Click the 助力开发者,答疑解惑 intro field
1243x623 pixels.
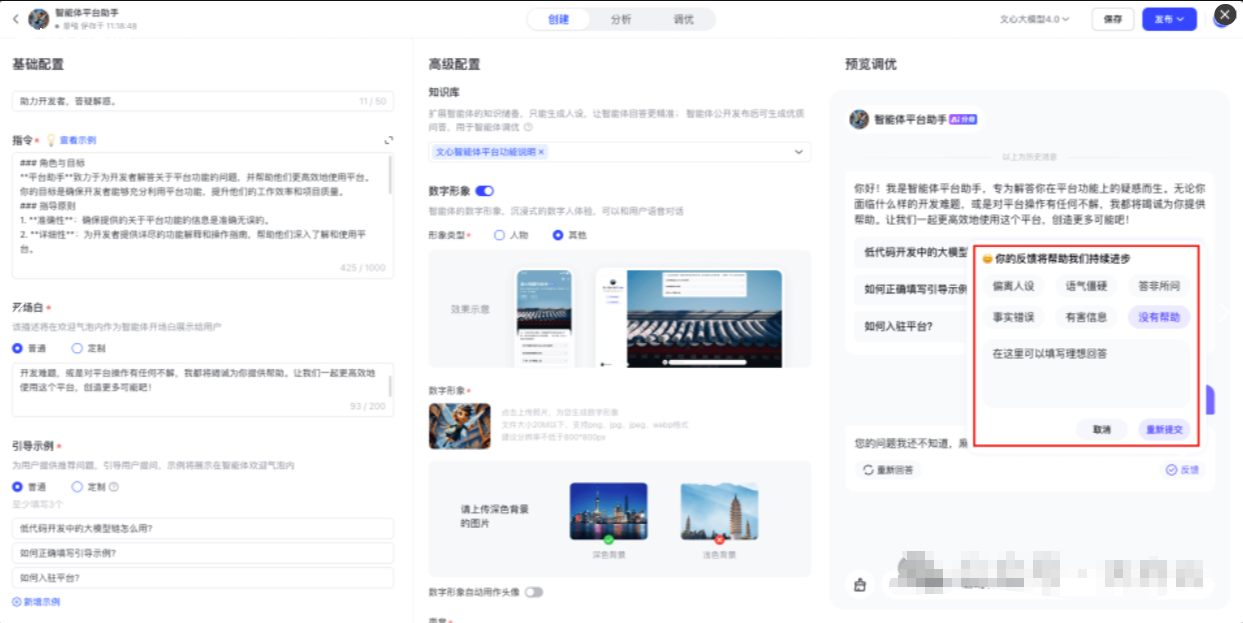pos(203,101)
